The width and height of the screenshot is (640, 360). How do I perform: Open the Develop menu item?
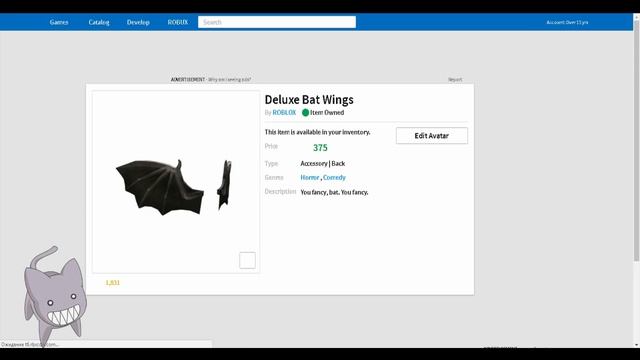(x=138, y=22)
